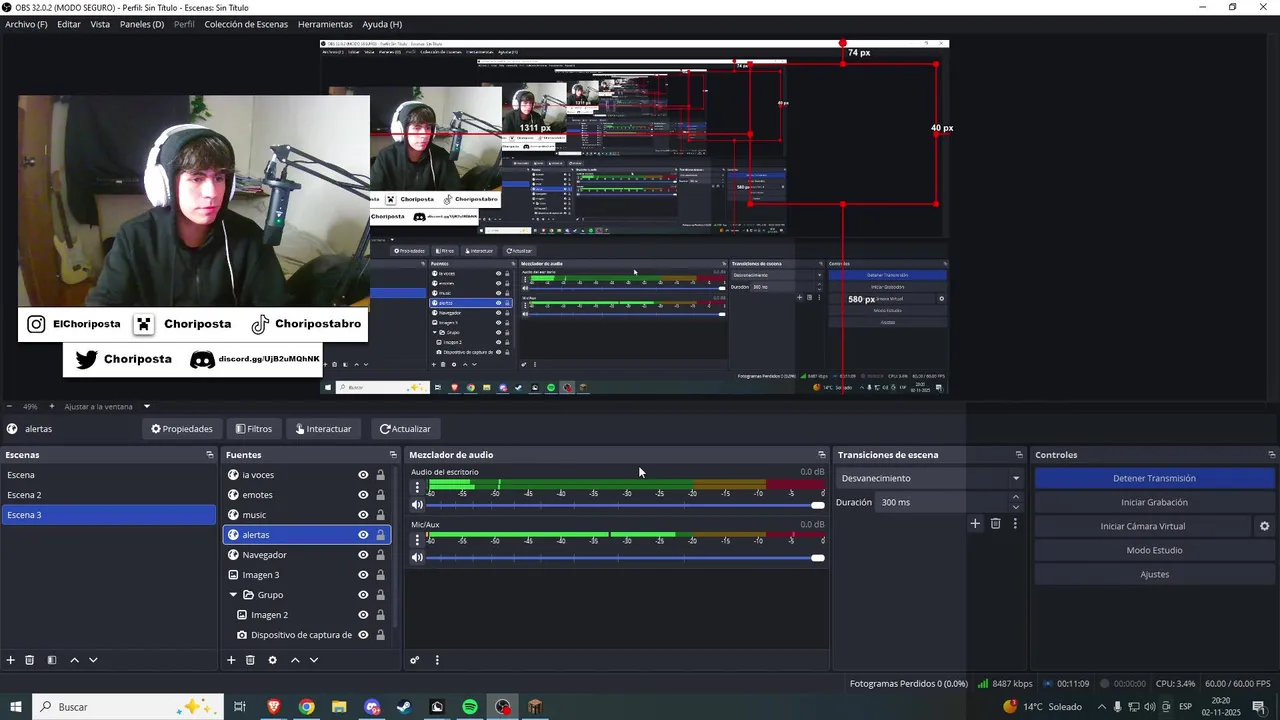The height and width of the screenshot is (720, 1280).
Task: Decrease transition duration with down arrow
Action: 1016,507
